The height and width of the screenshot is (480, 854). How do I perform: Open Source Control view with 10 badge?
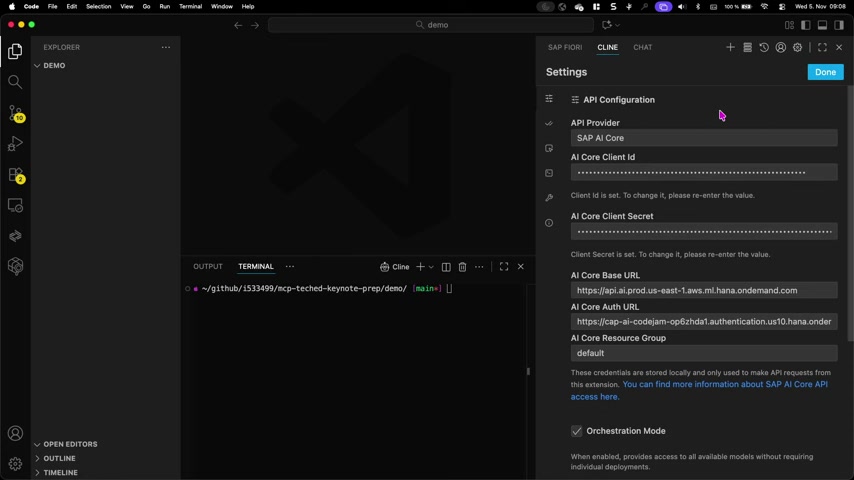click(x=15, y=113)
